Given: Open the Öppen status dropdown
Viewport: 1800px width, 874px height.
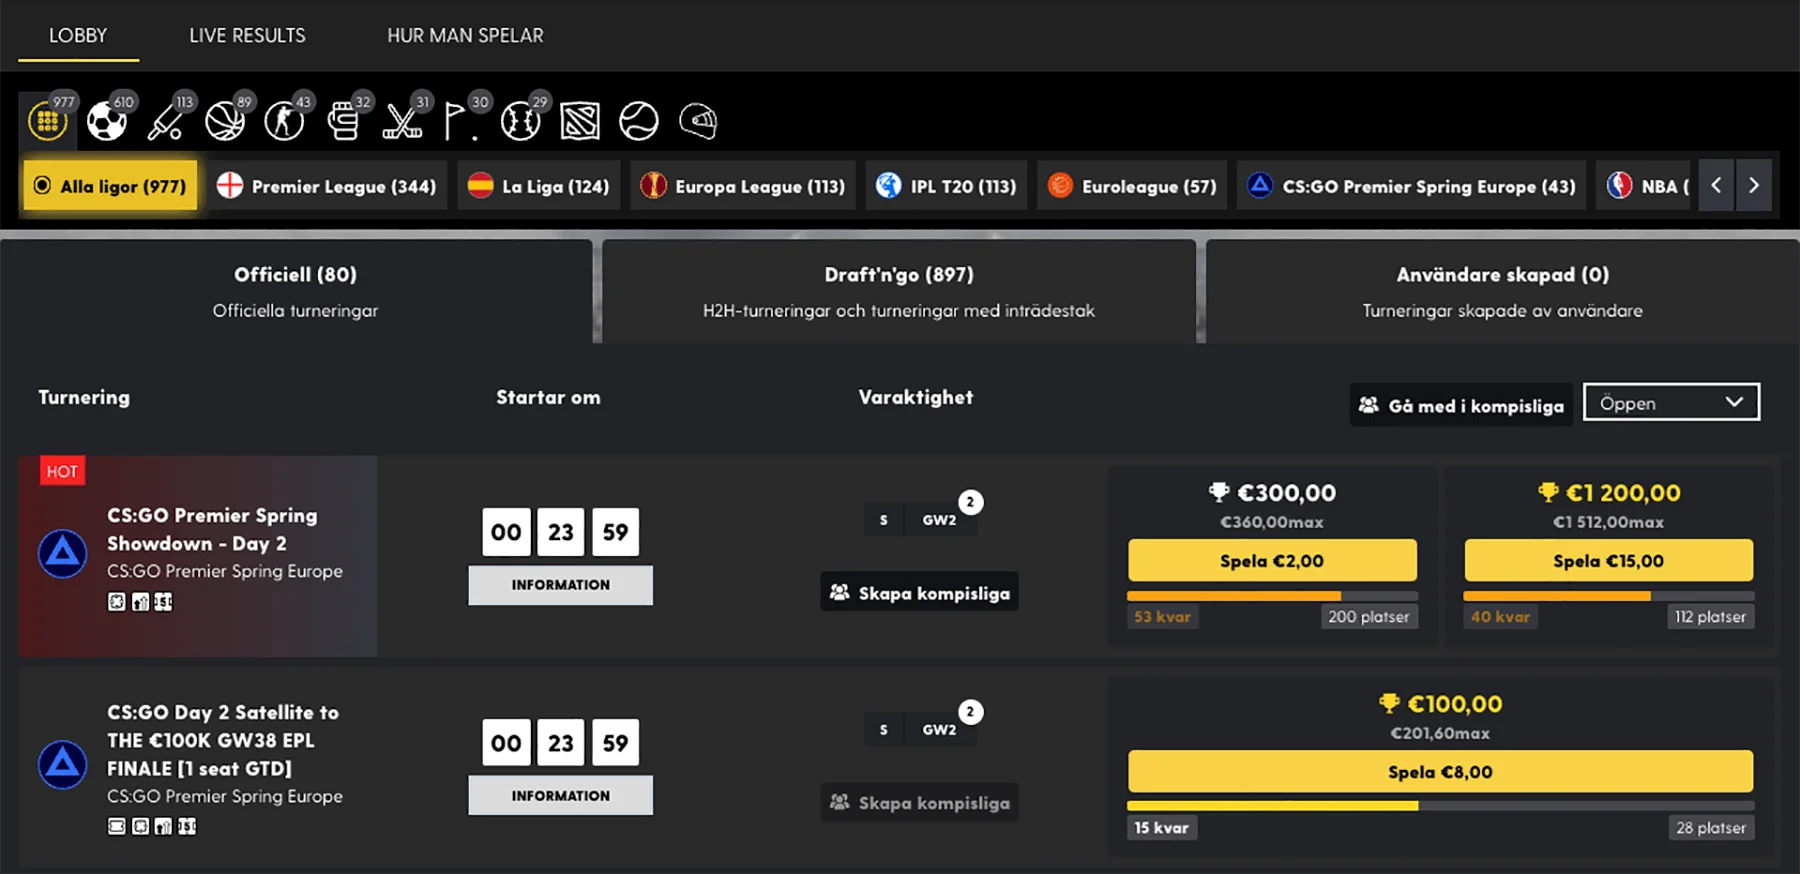Looking at the screenshot, I should click(1670, 403).
